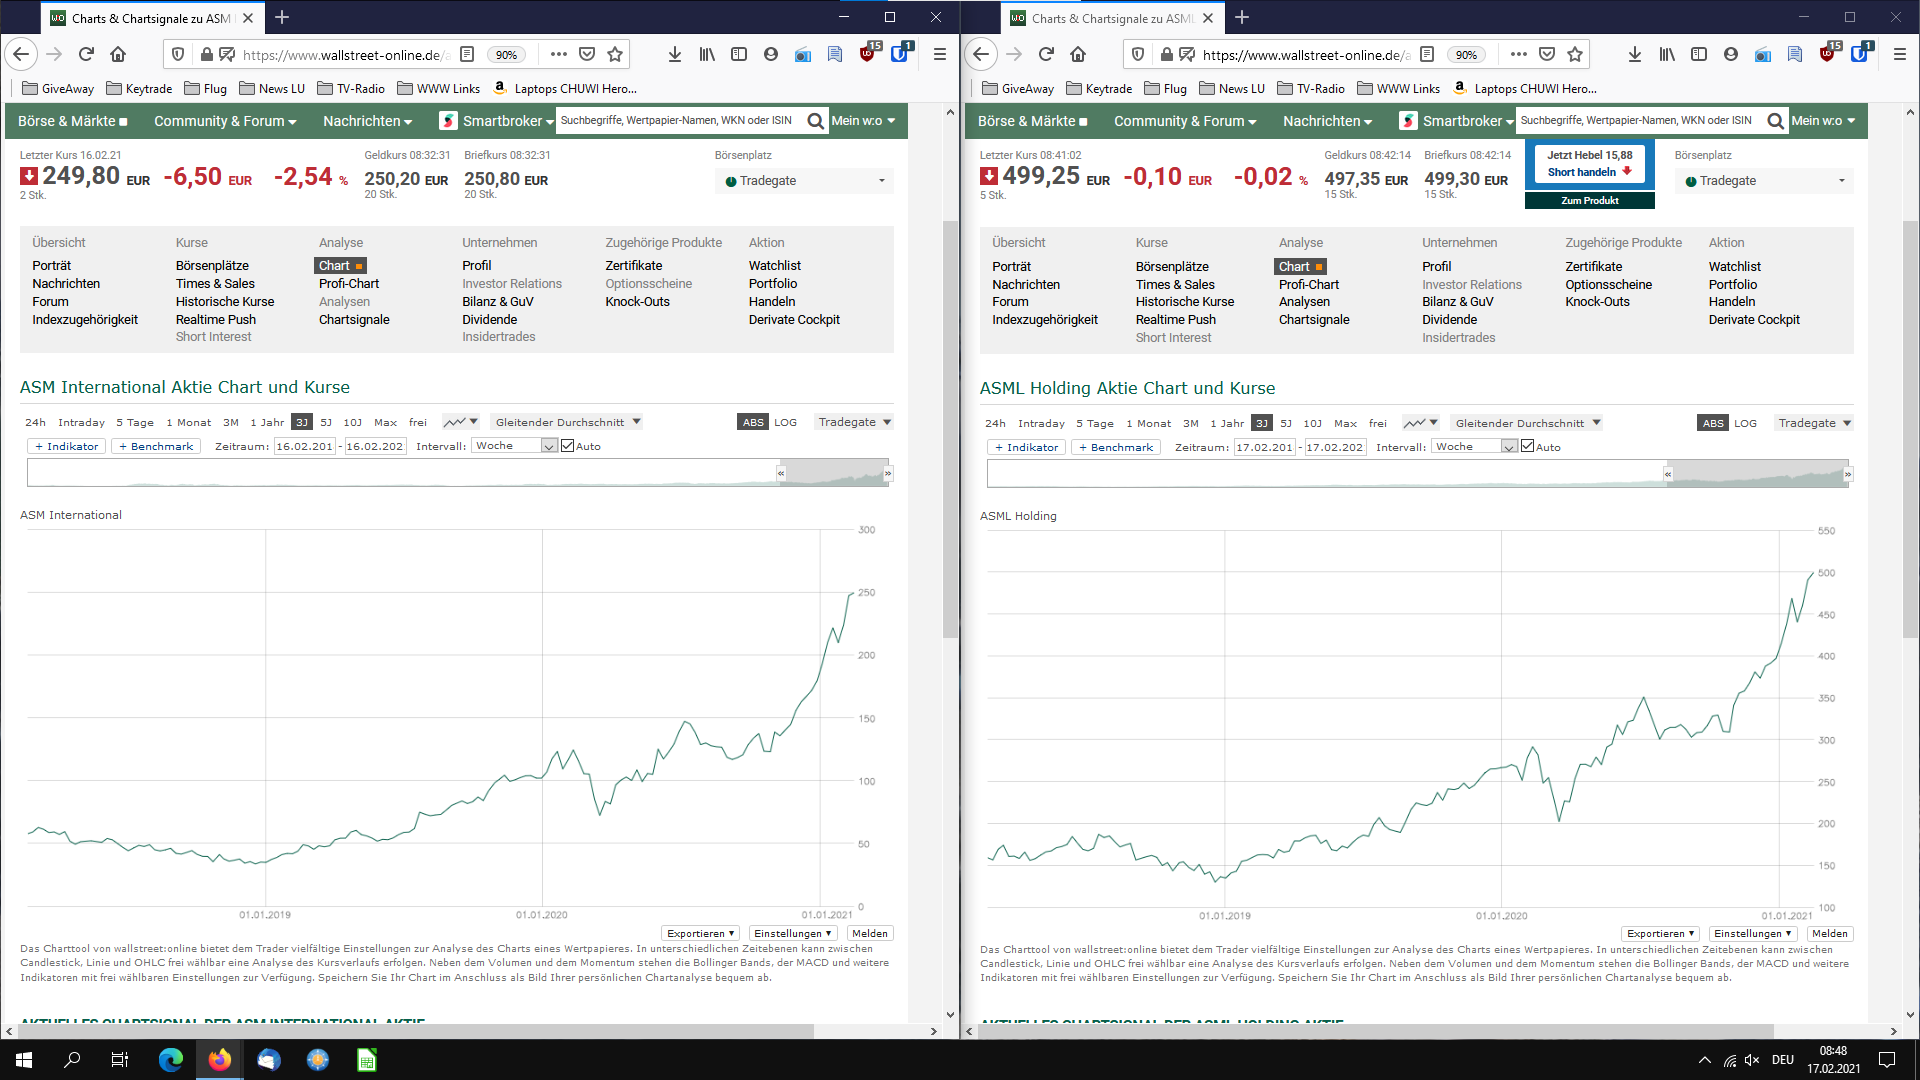Uncheck the Auto checkbox on ASML Holding chart
Screen dimensions: 1920x1080
pyautogui.click(x=1527, y=447)
